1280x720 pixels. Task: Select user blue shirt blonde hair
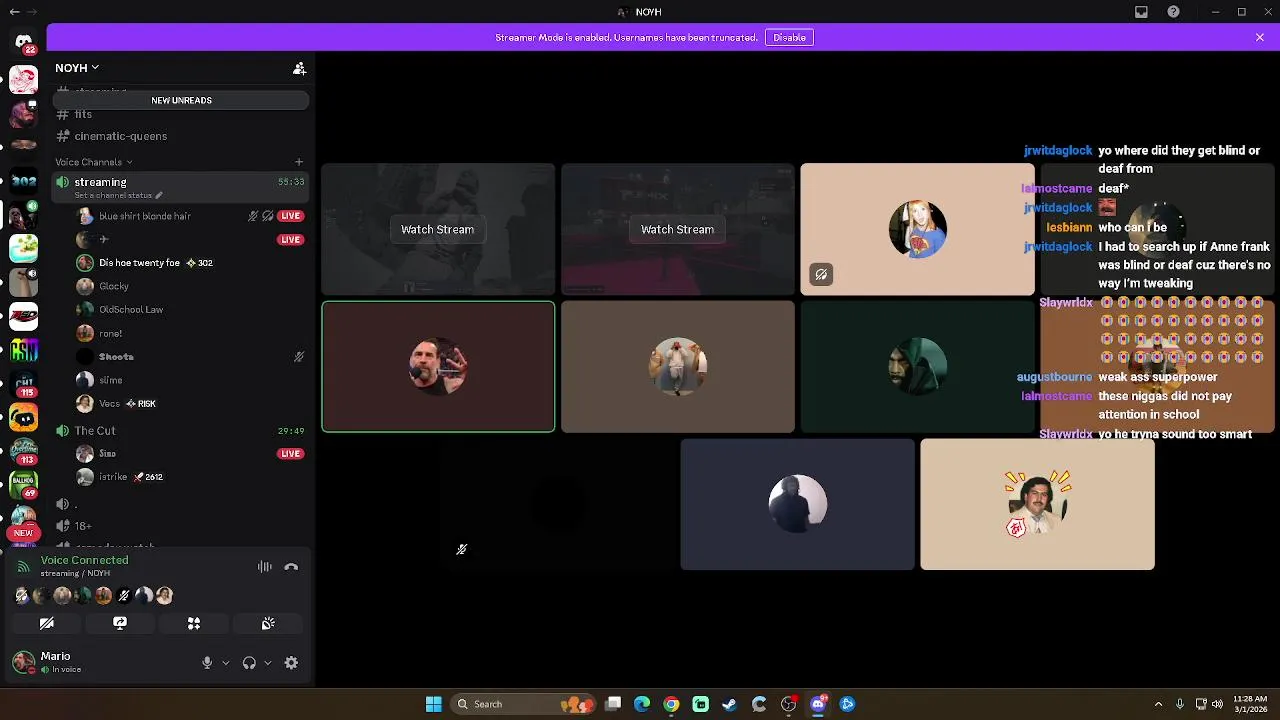(x=145, y=216)
